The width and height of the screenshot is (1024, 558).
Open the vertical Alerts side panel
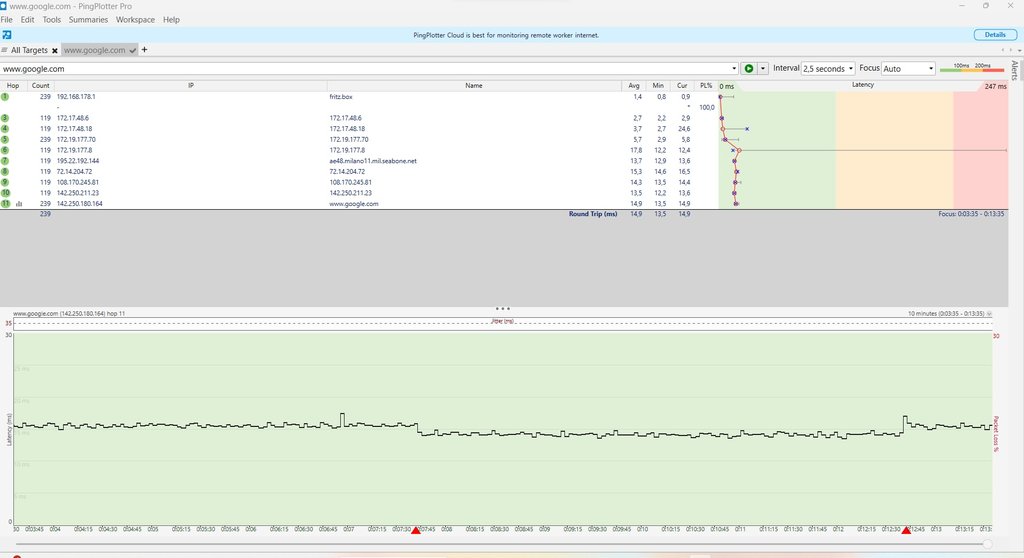pyautogui.click(x=1014, y=70)
